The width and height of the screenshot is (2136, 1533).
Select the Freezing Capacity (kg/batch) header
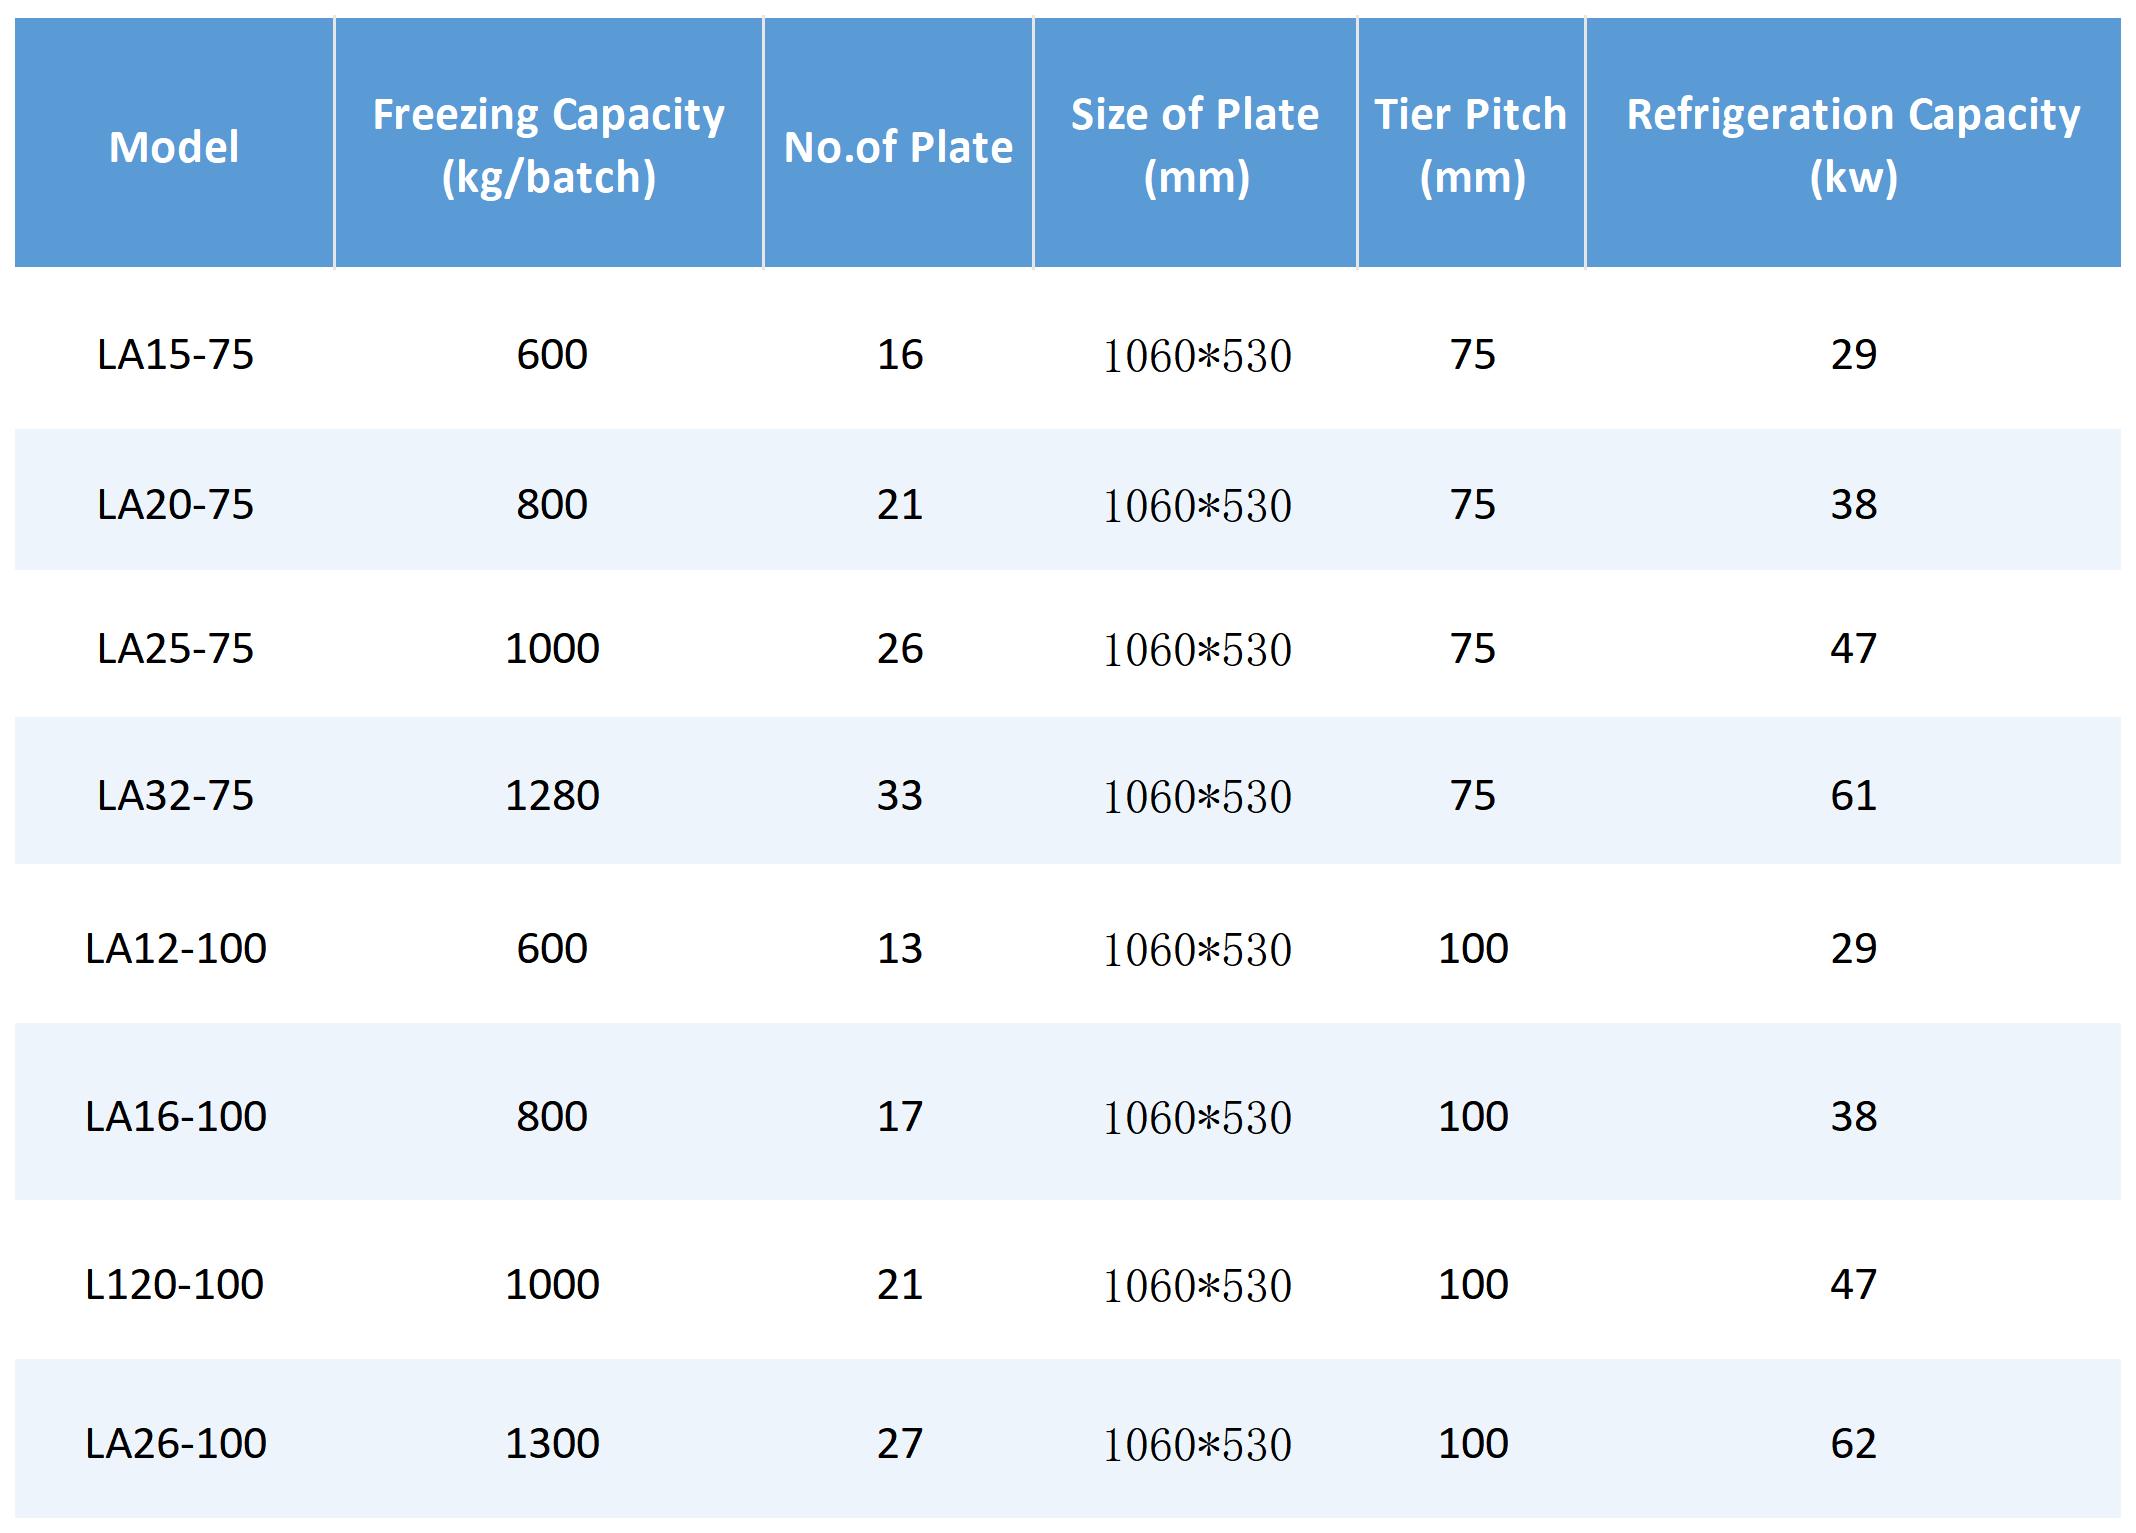click(x=548, y=145)
